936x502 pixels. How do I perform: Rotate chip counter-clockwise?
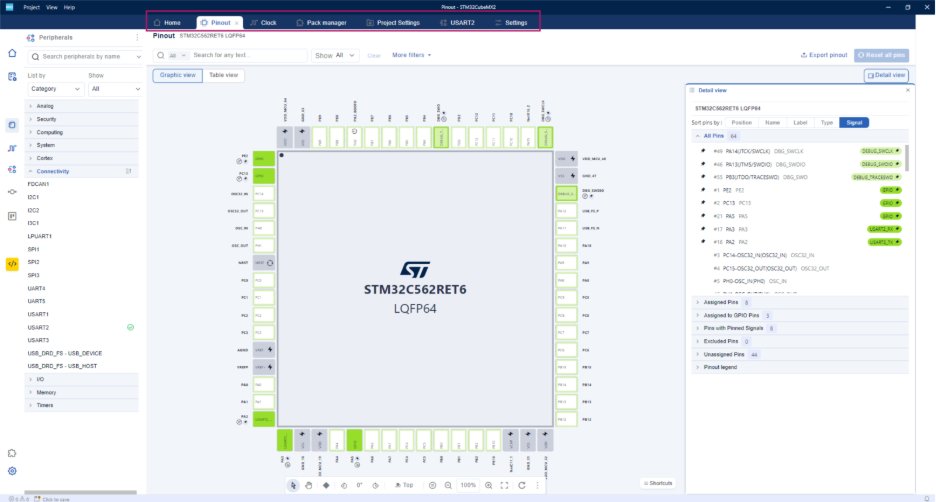(x=344, y=485)
